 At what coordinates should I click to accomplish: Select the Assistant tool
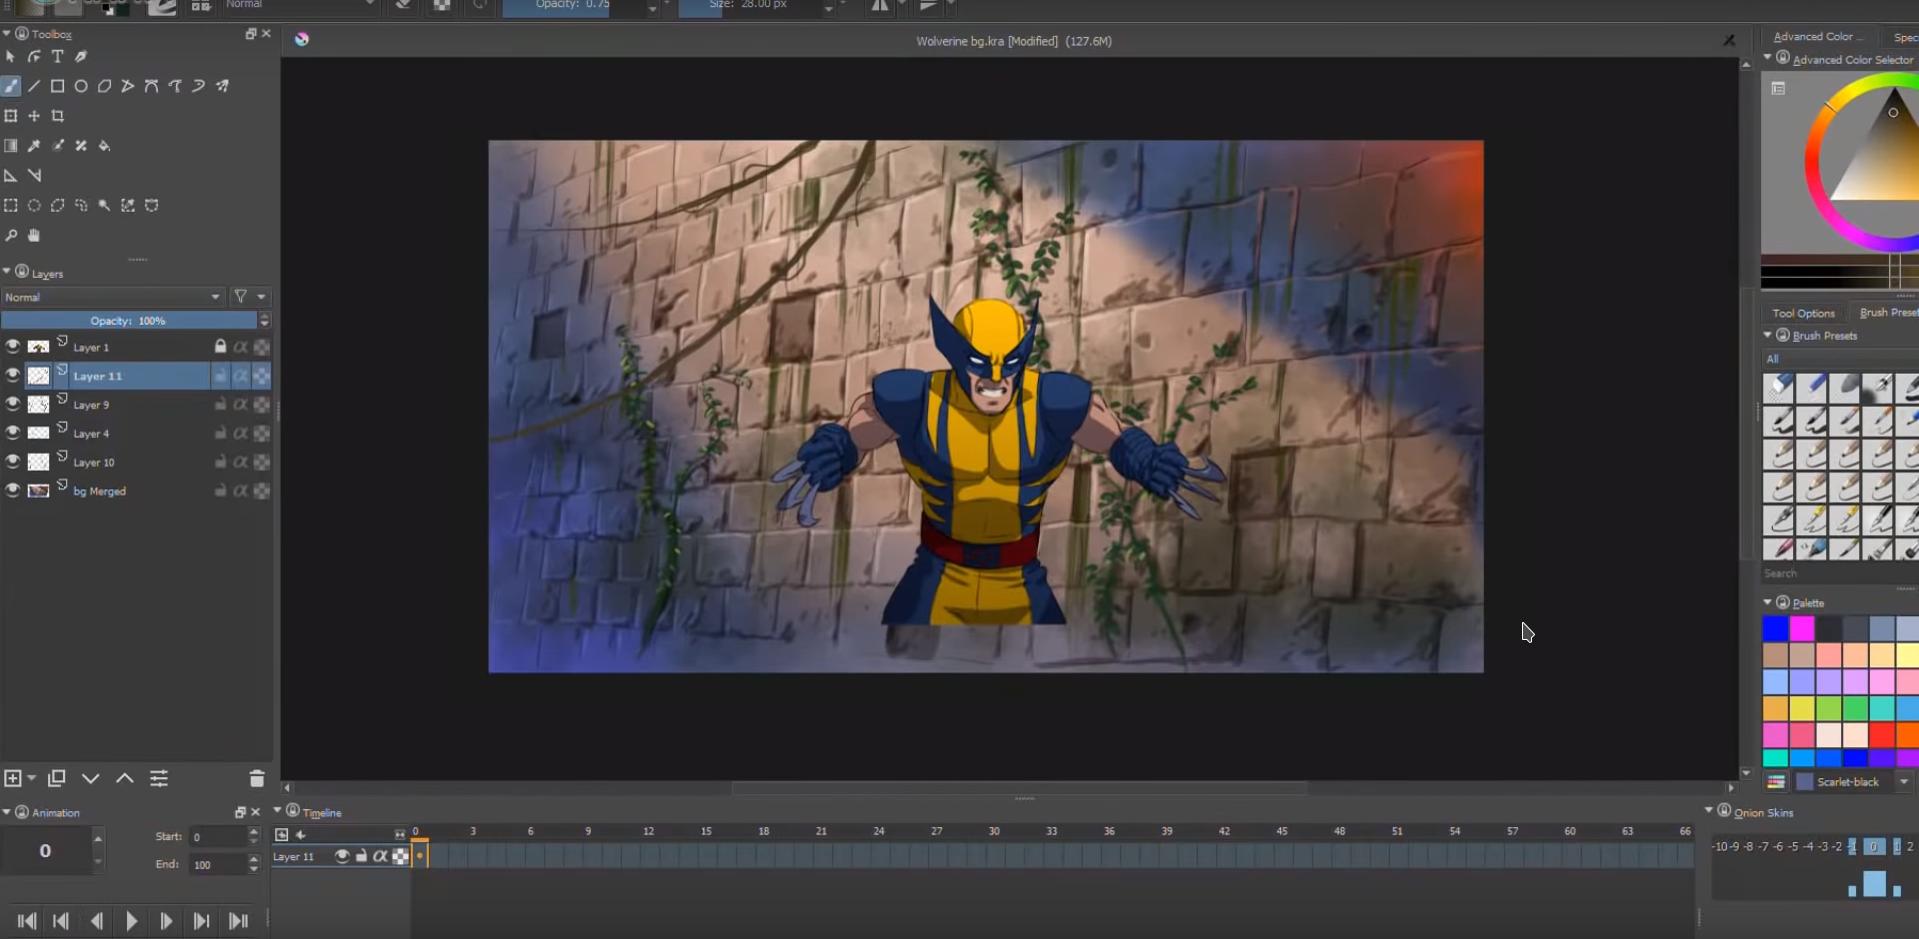10,176
